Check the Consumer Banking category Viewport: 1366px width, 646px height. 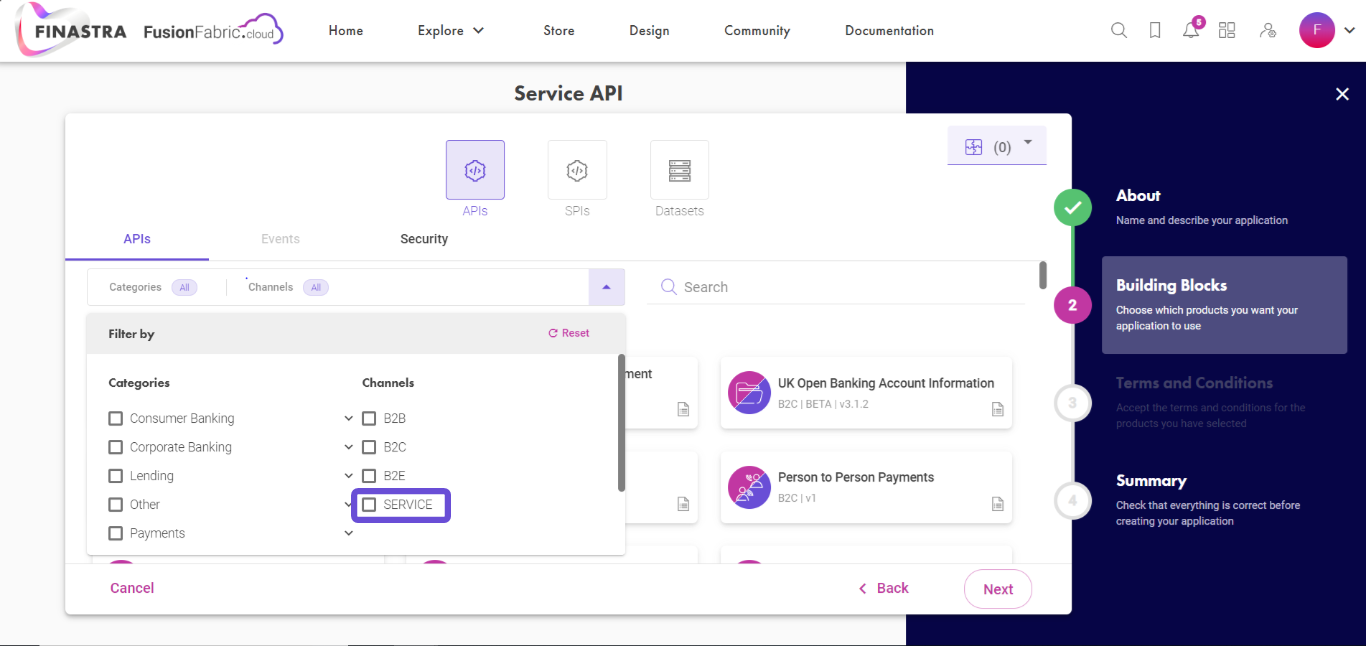[116, 418]
